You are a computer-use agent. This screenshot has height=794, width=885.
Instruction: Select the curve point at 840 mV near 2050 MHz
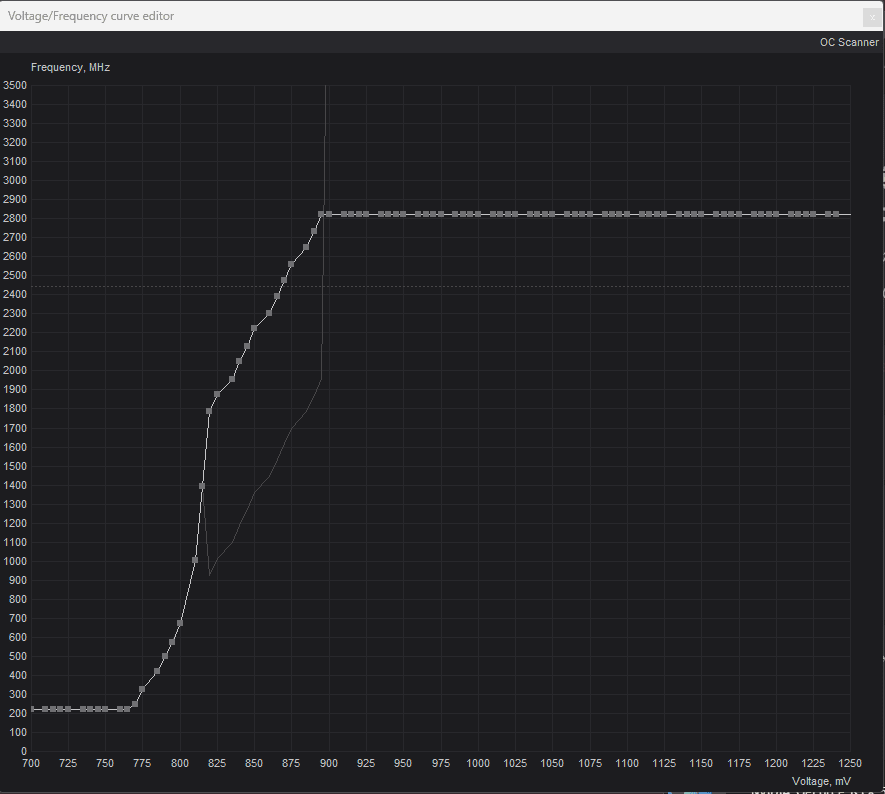239,361
